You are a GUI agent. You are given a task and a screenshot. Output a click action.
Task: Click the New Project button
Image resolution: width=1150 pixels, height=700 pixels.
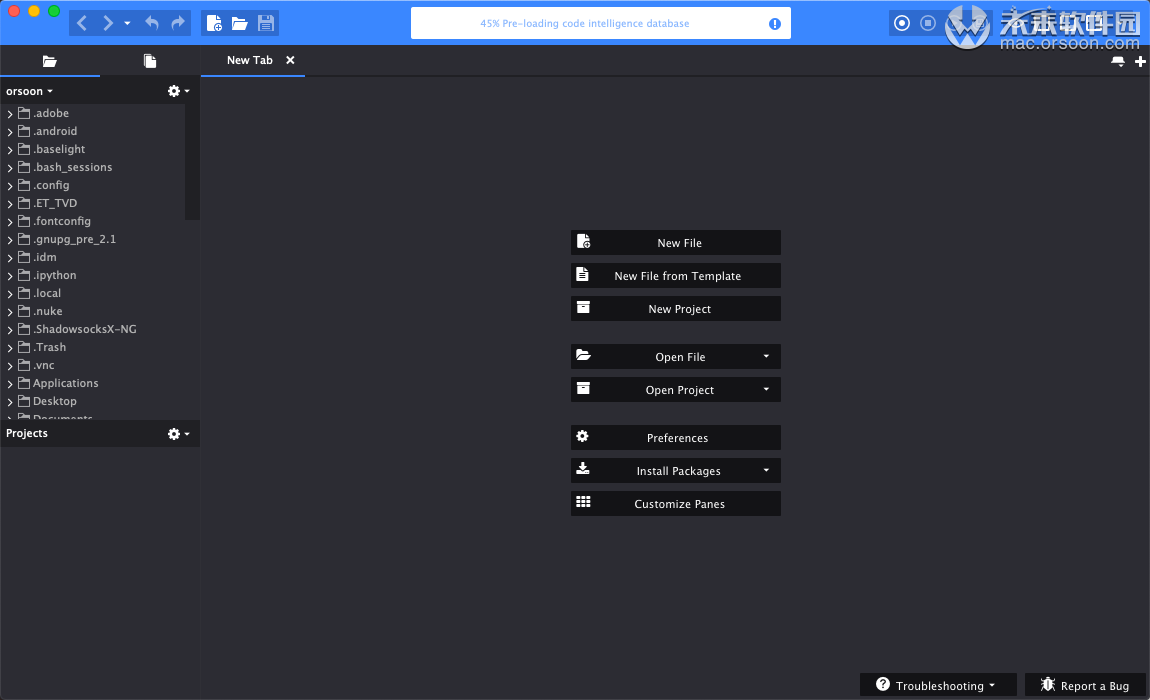(675, 309)
